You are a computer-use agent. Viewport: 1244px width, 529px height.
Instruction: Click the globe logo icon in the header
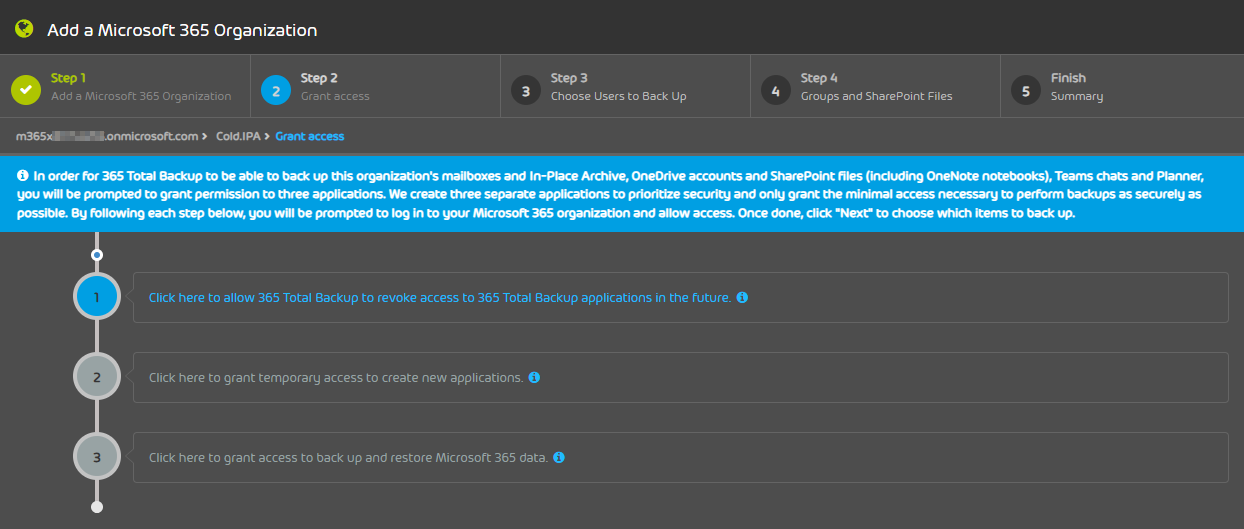coord(25,29)
